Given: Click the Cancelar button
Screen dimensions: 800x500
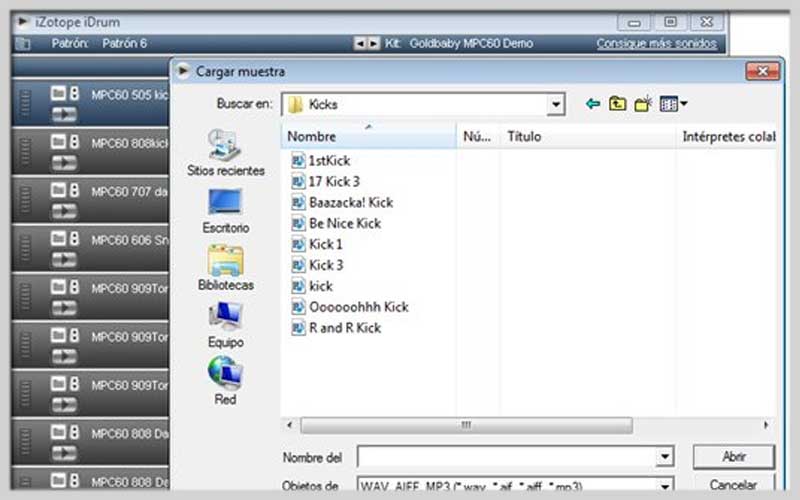Looking at the screenshot, I should coord(734,484).
